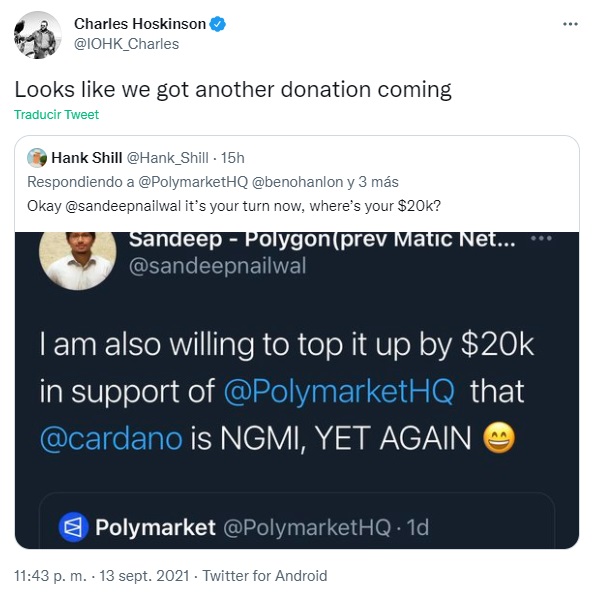The height and width of the screenshot is (602, 596).
Task: Click Charles Hoskinson's profile avatar
Action: [38, 35]
